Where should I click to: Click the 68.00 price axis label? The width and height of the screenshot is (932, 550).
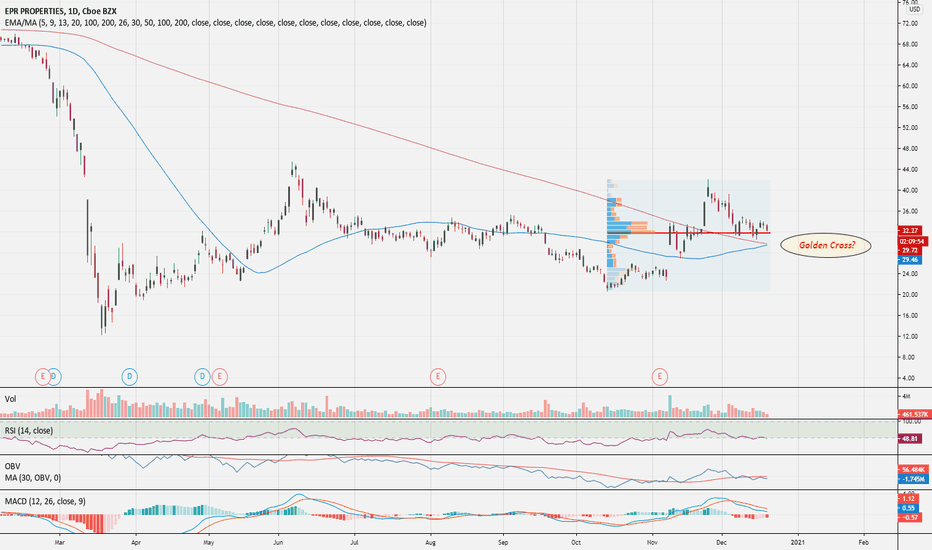(x=911, y=44)
